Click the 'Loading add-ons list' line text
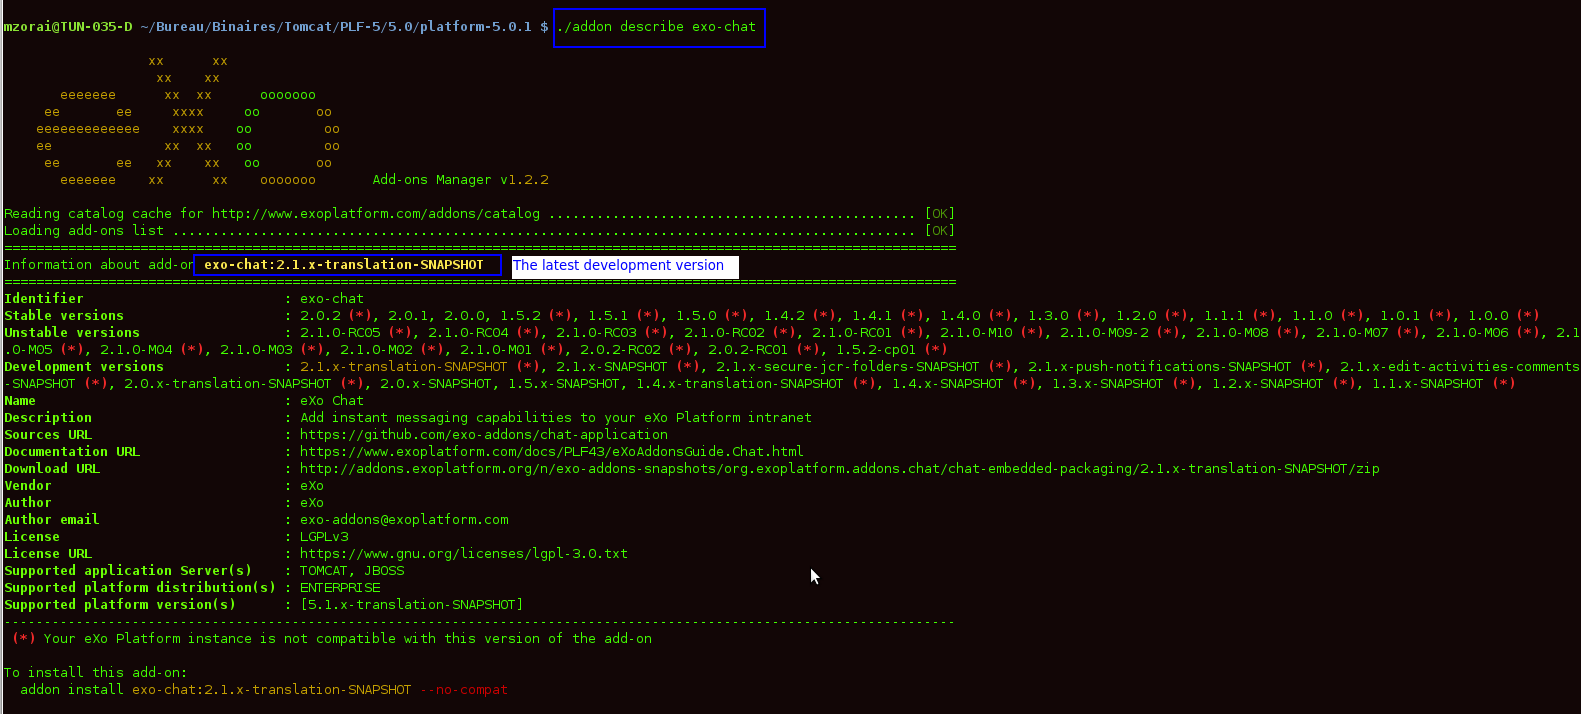Screen dimensions: 1581x714 coord(84,231)
